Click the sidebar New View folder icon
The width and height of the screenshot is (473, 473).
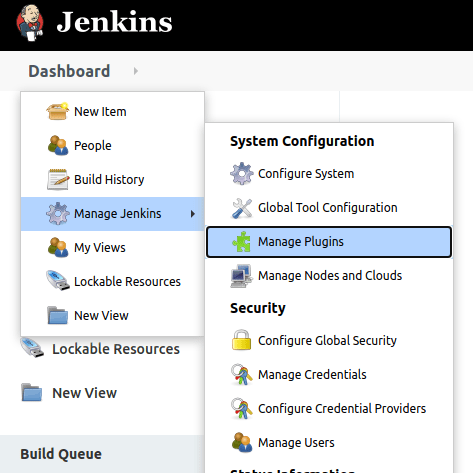32,392
